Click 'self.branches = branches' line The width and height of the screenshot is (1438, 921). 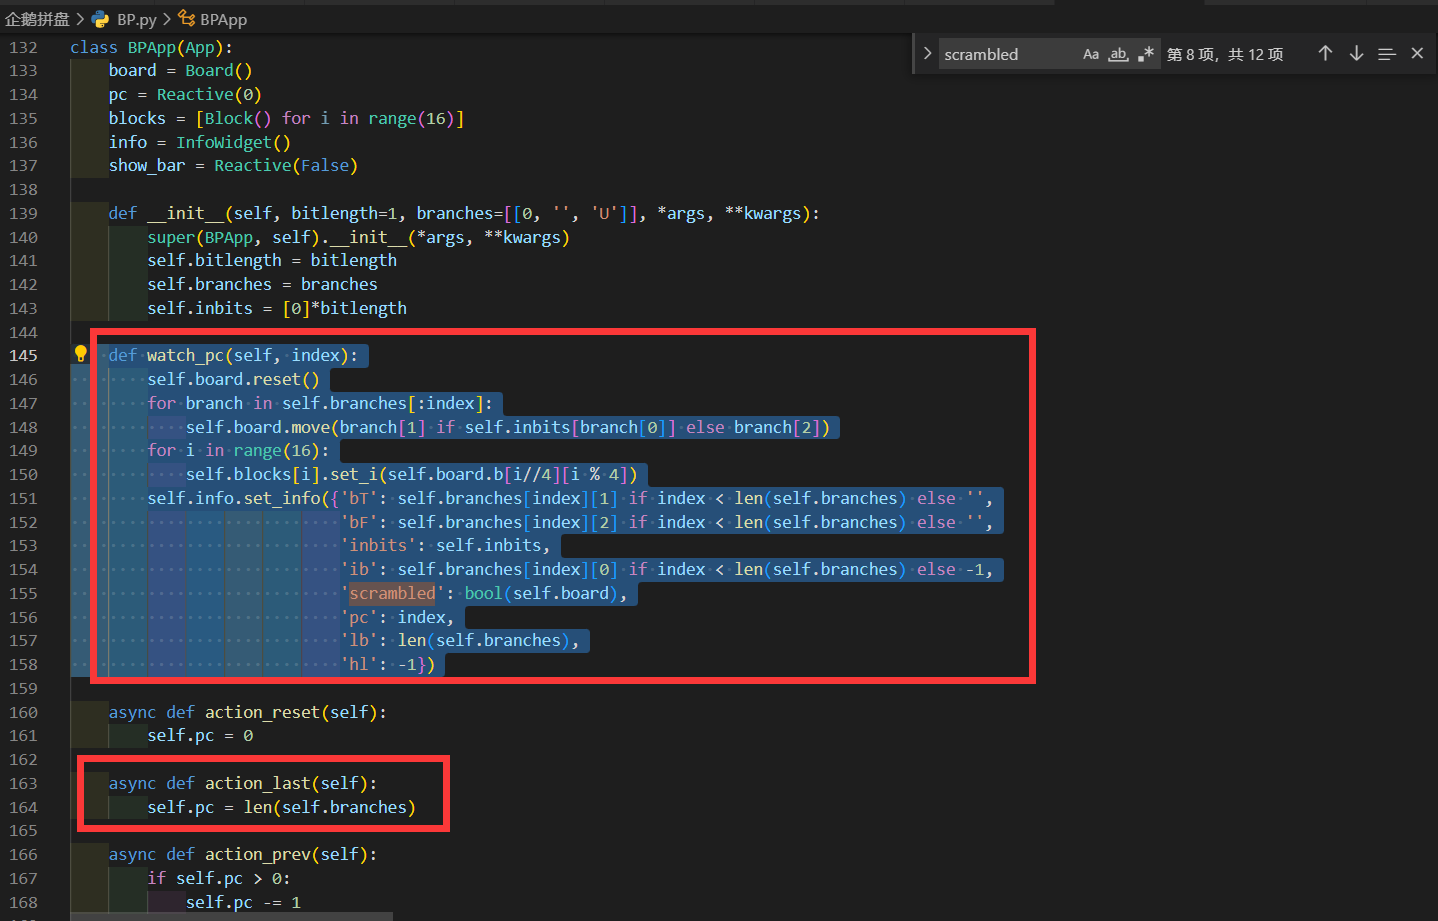click(x=262, y=284)
